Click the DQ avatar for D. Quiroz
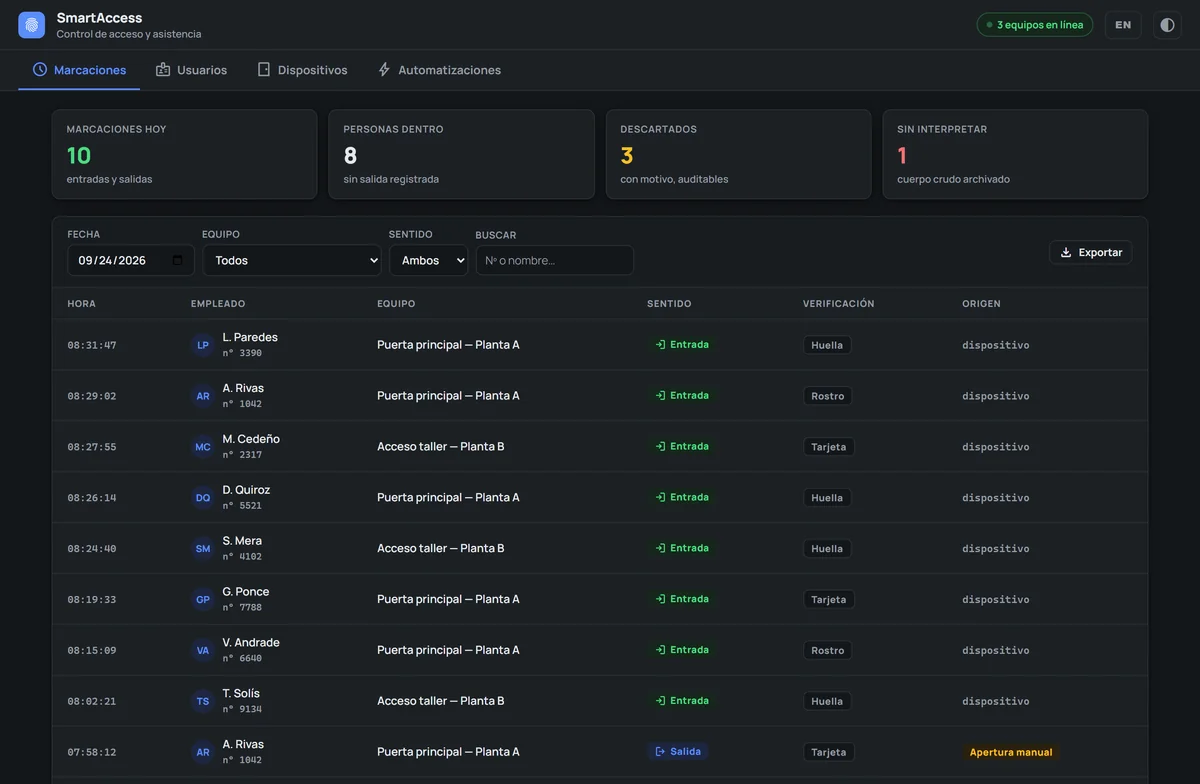 click(203, 498)
